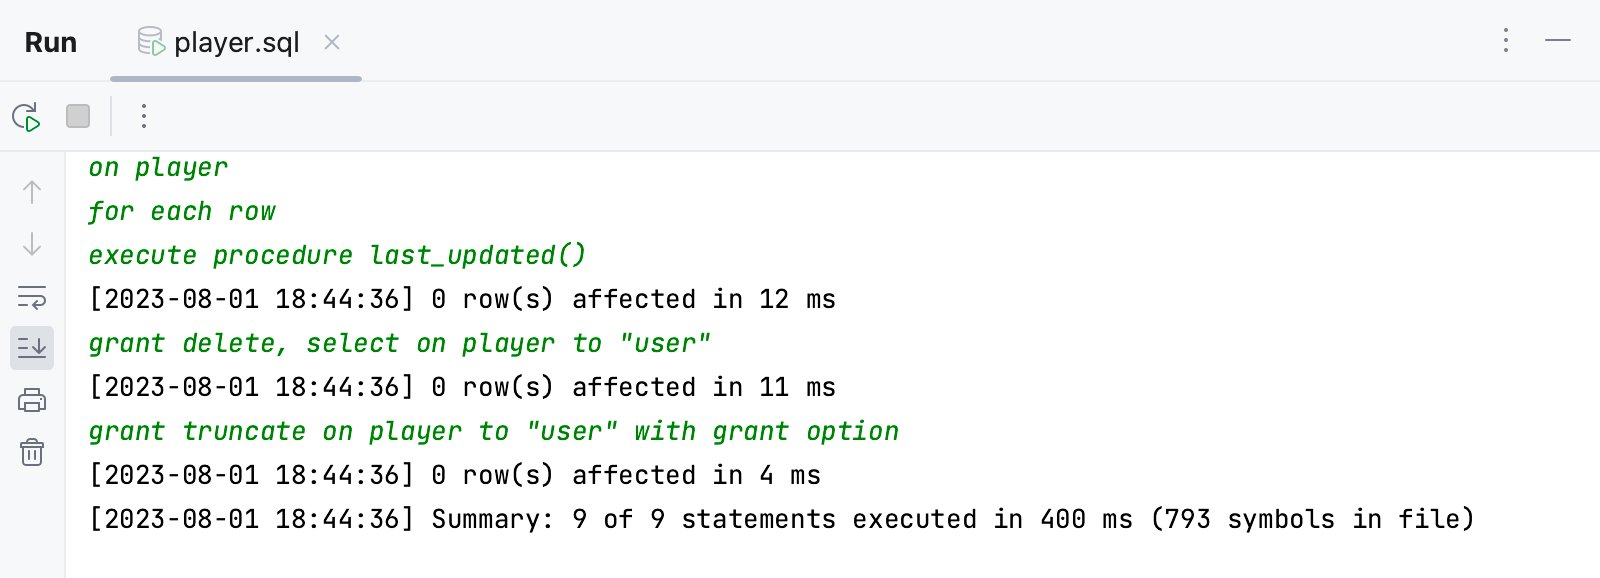Toggle soft-wrap for console output

coord(31,298)
